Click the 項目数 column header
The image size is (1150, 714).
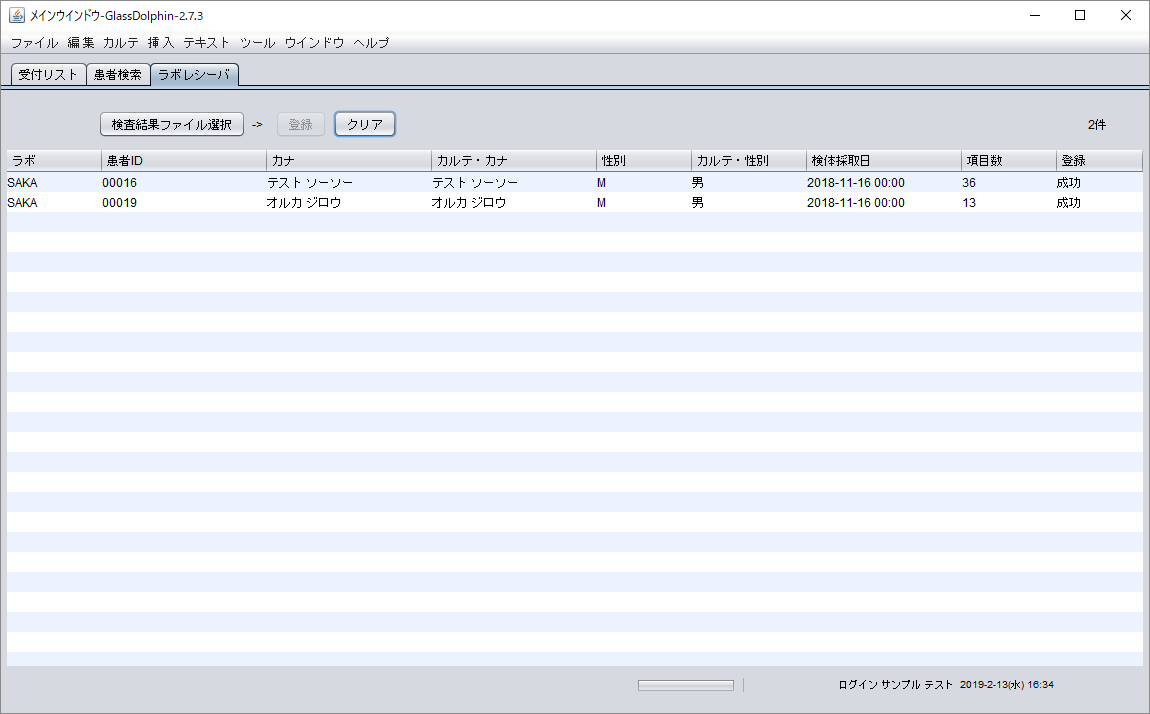click(x=1008, y=161)
